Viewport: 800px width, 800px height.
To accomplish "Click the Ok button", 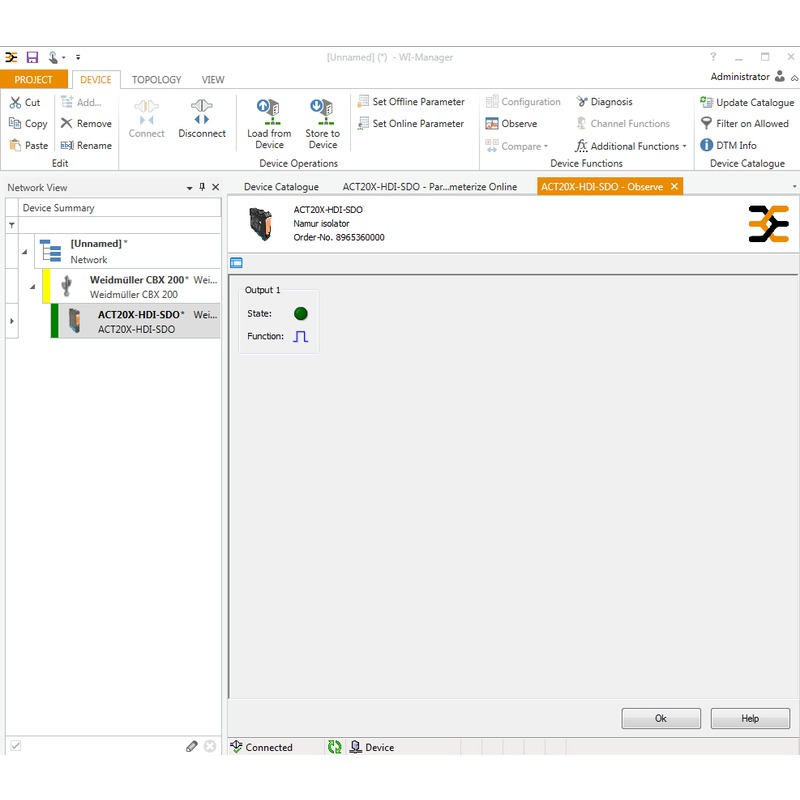I will [661, 718].
